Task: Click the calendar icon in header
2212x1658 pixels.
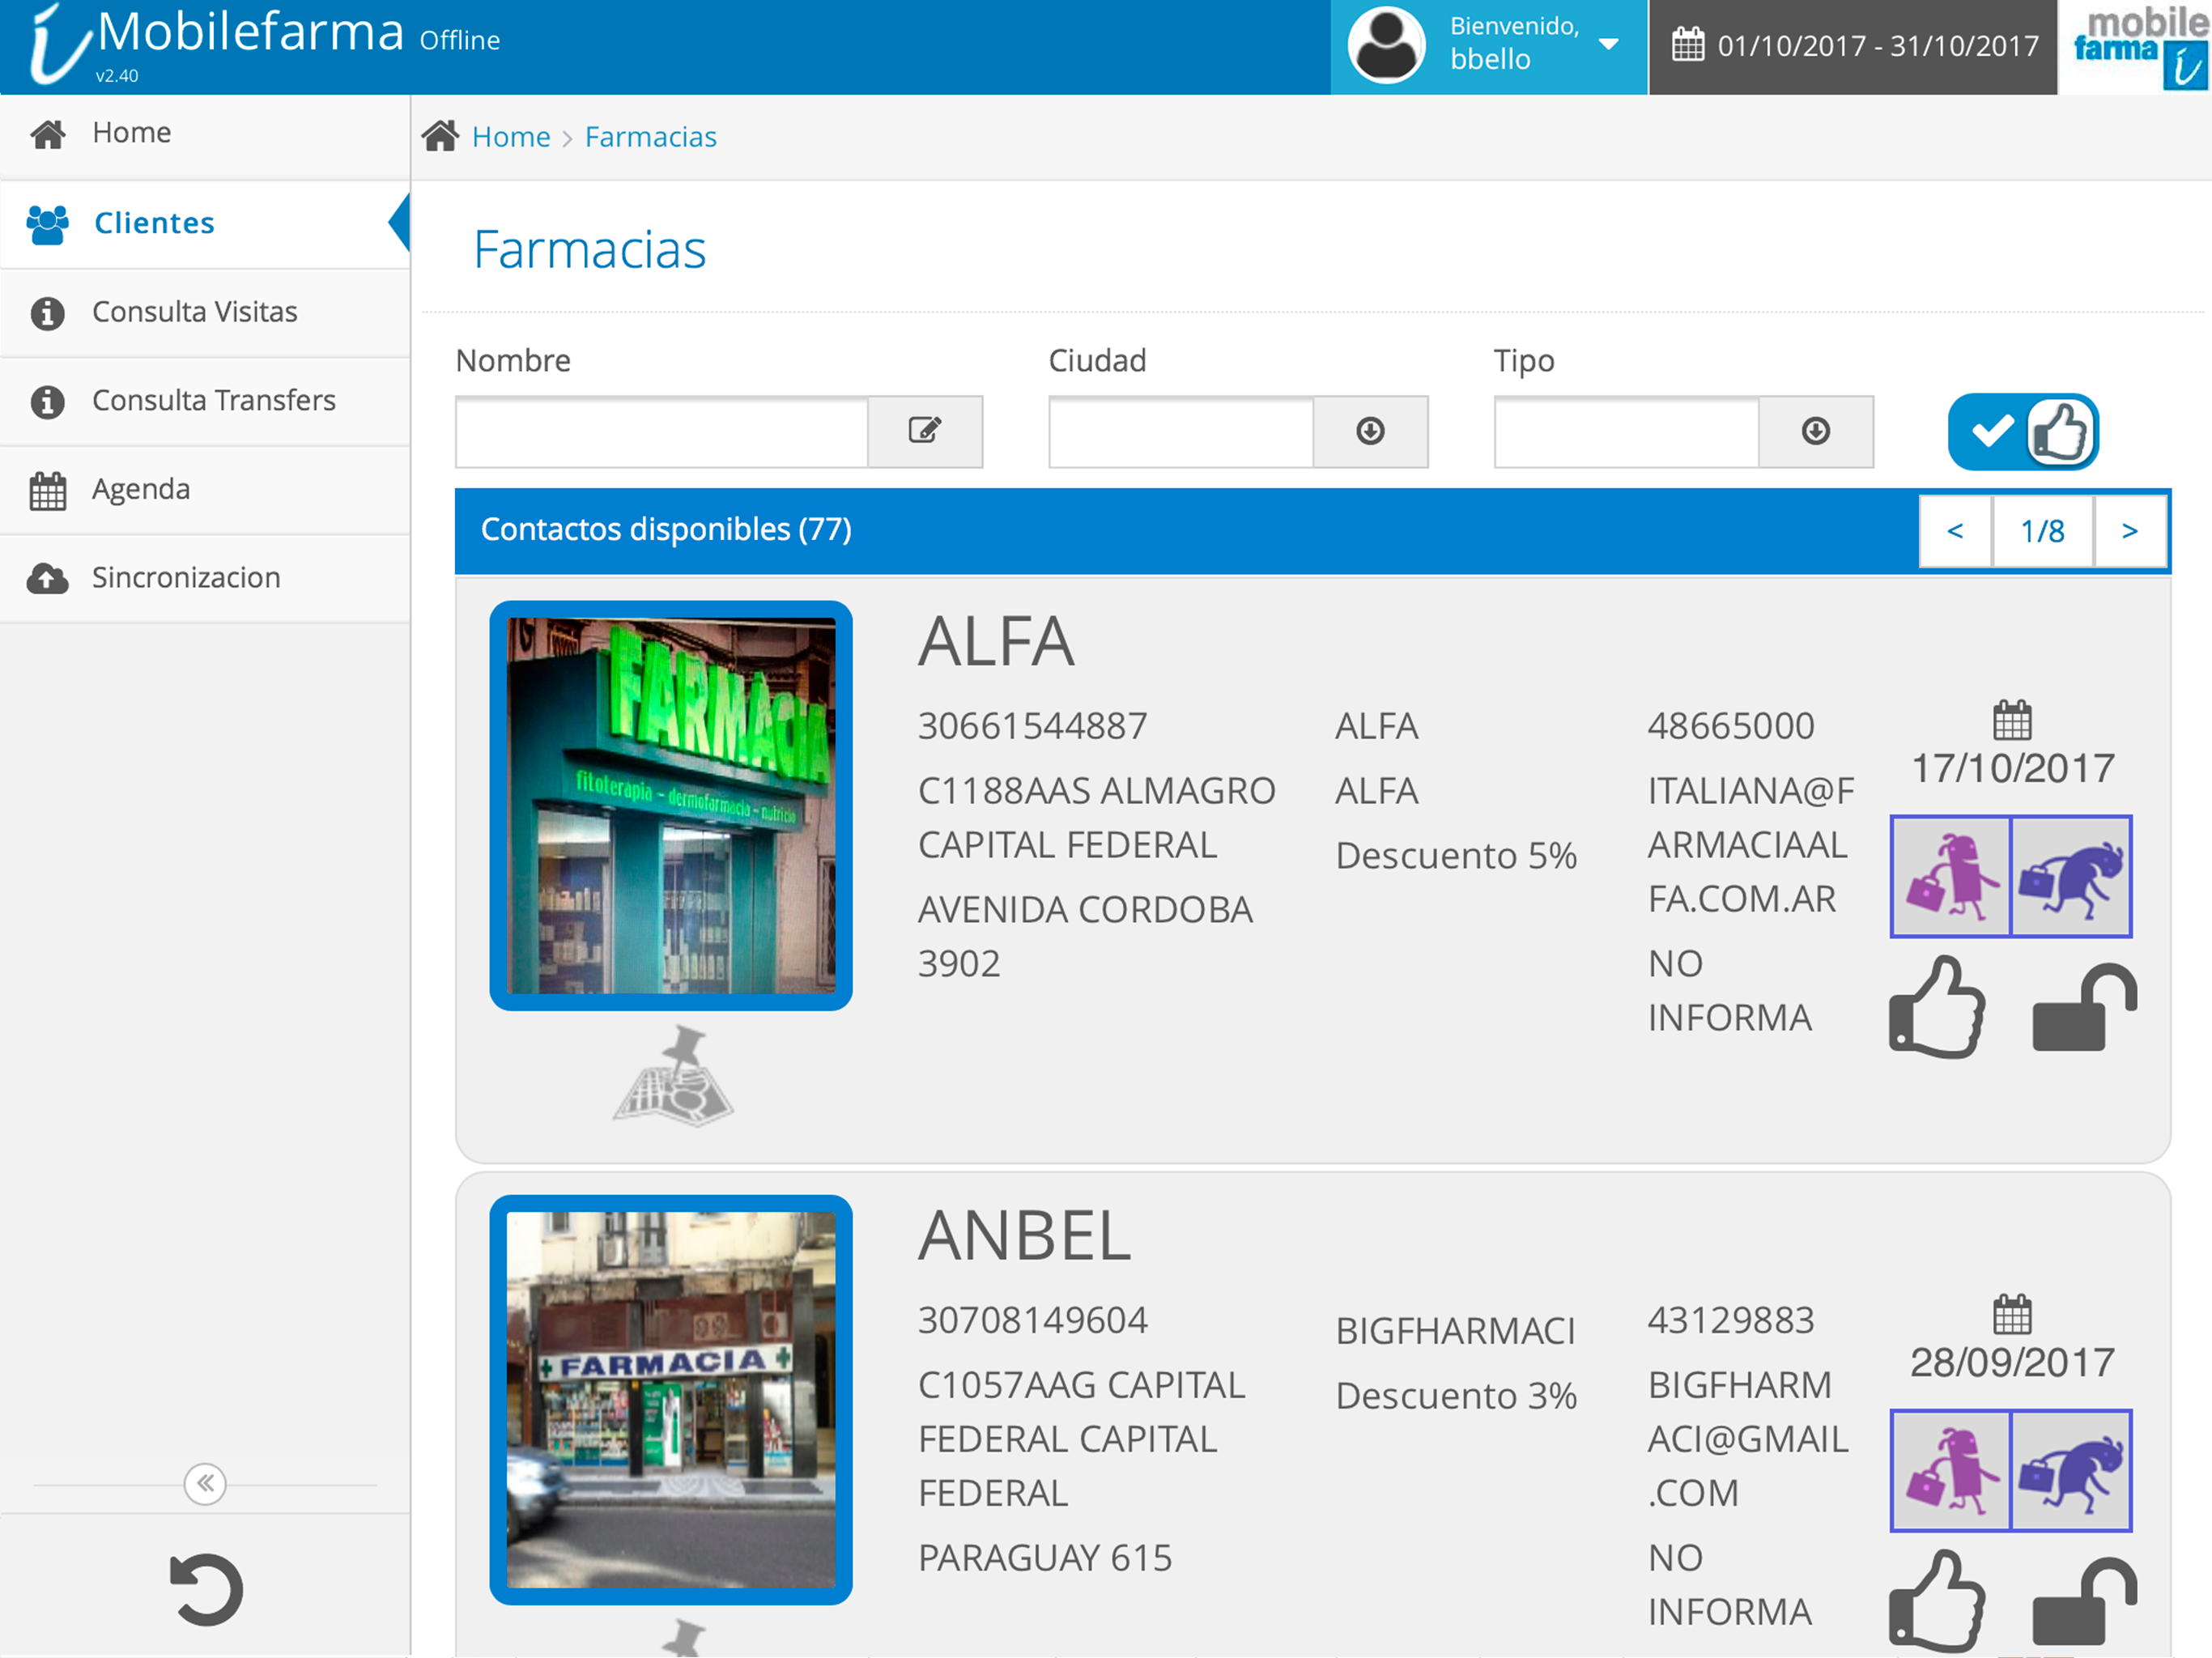Action: click(x=1688, y=45)
